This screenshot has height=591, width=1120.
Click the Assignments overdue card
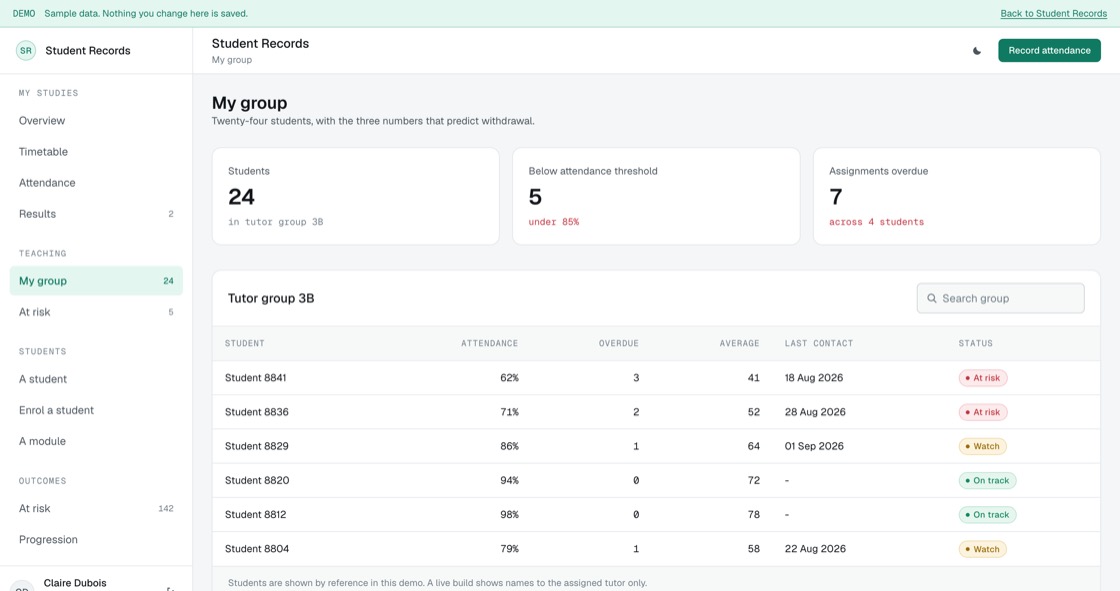(957, 197)
